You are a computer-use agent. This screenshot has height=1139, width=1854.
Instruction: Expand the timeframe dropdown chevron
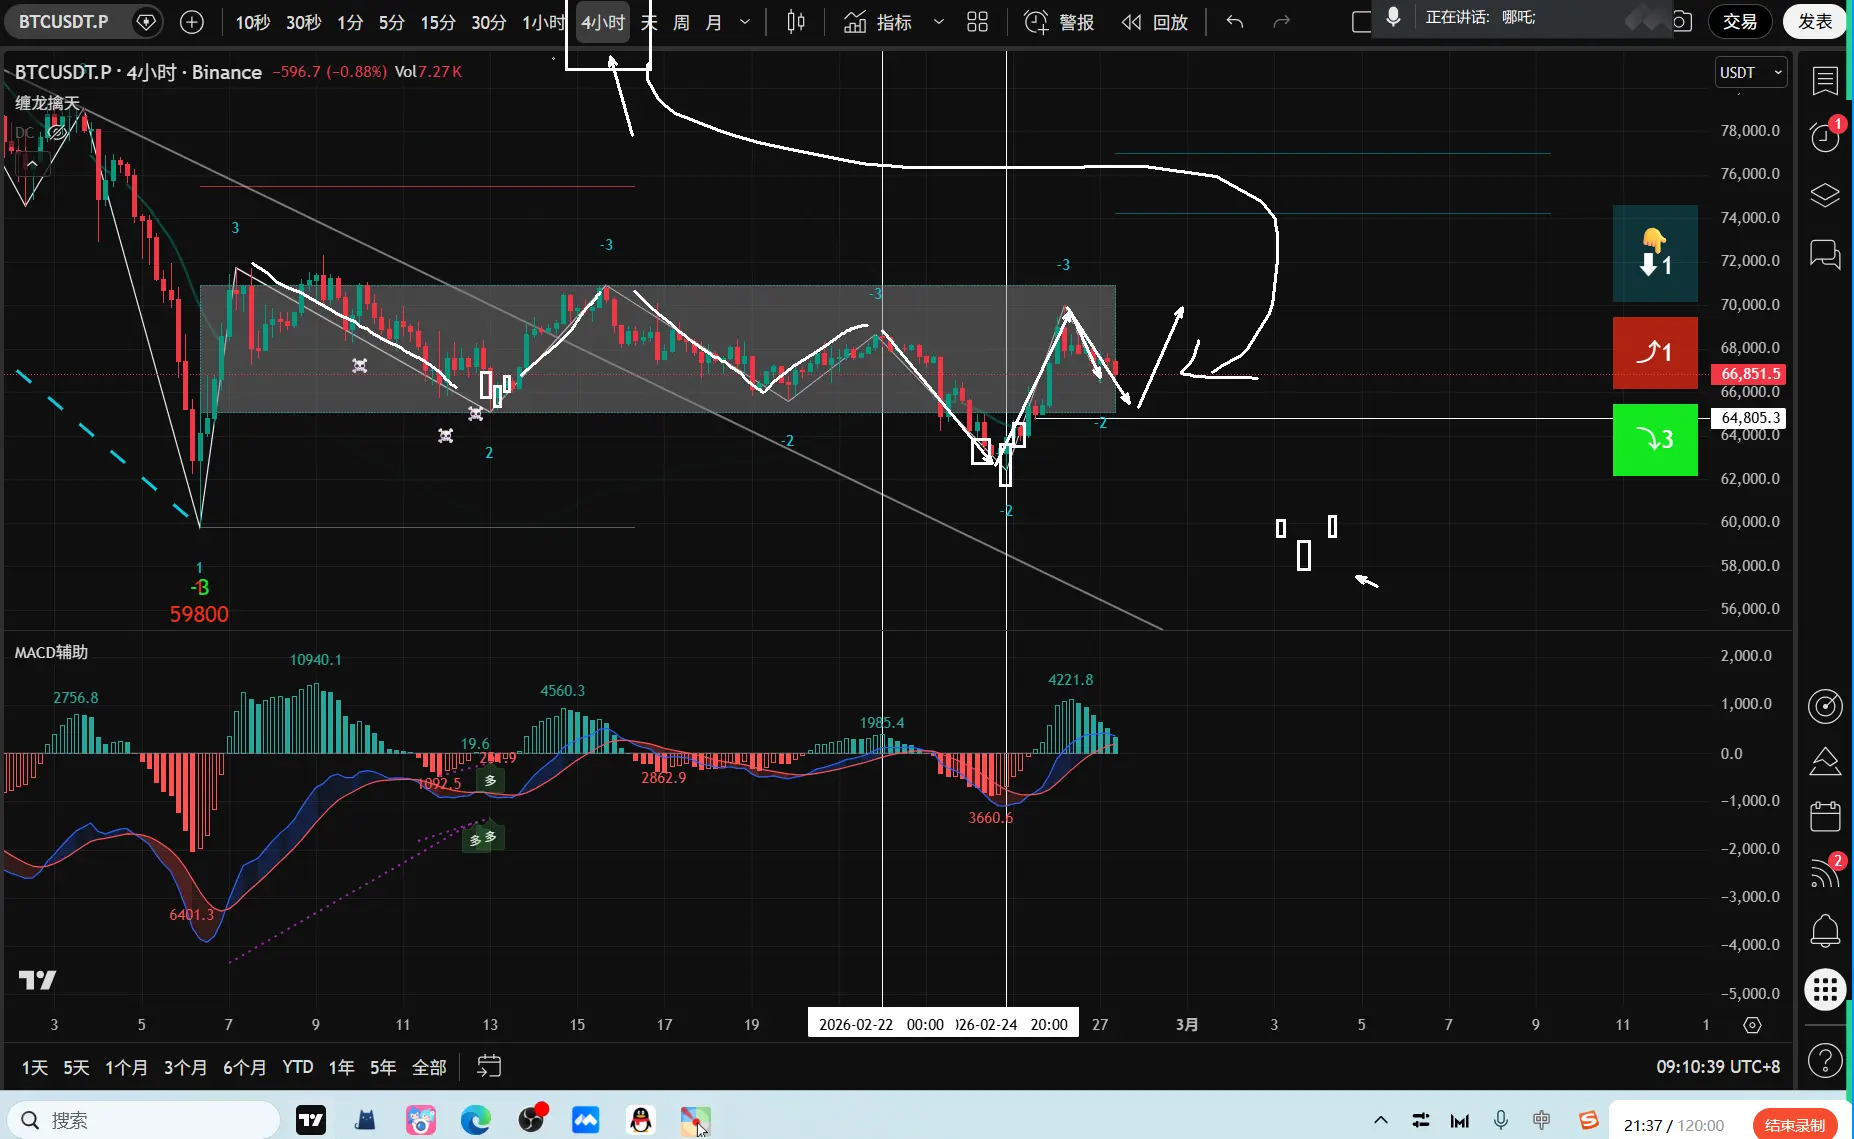click(745, 22)
